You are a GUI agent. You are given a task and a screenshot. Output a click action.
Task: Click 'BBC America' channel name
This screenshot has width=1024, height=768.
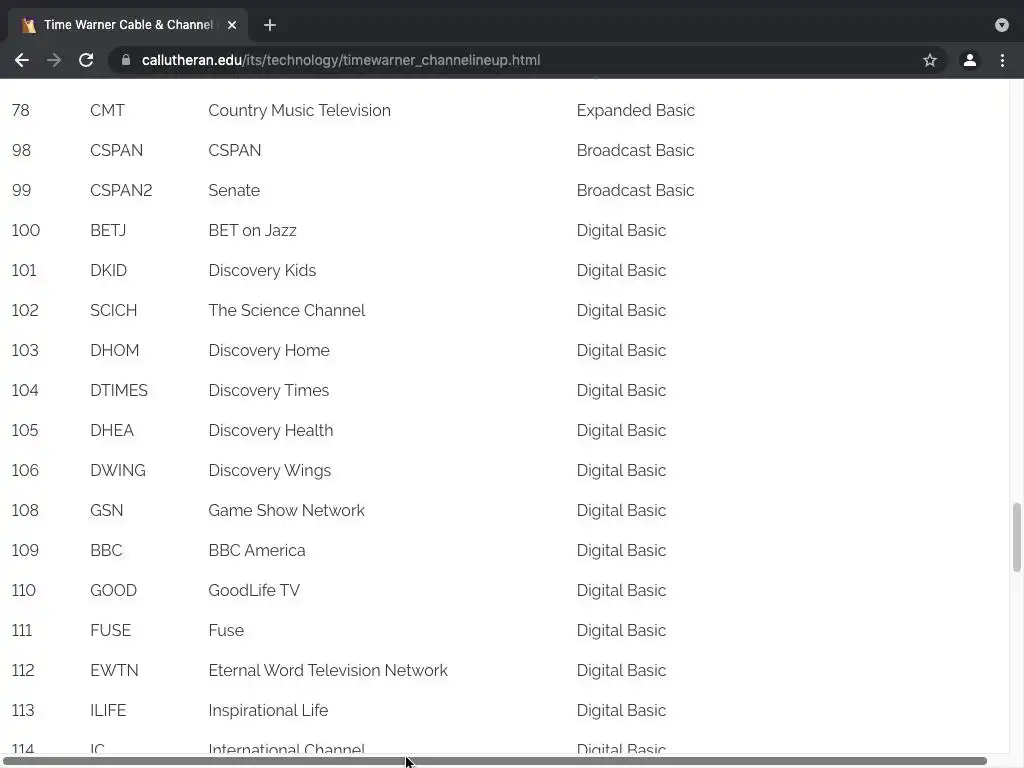257,551
